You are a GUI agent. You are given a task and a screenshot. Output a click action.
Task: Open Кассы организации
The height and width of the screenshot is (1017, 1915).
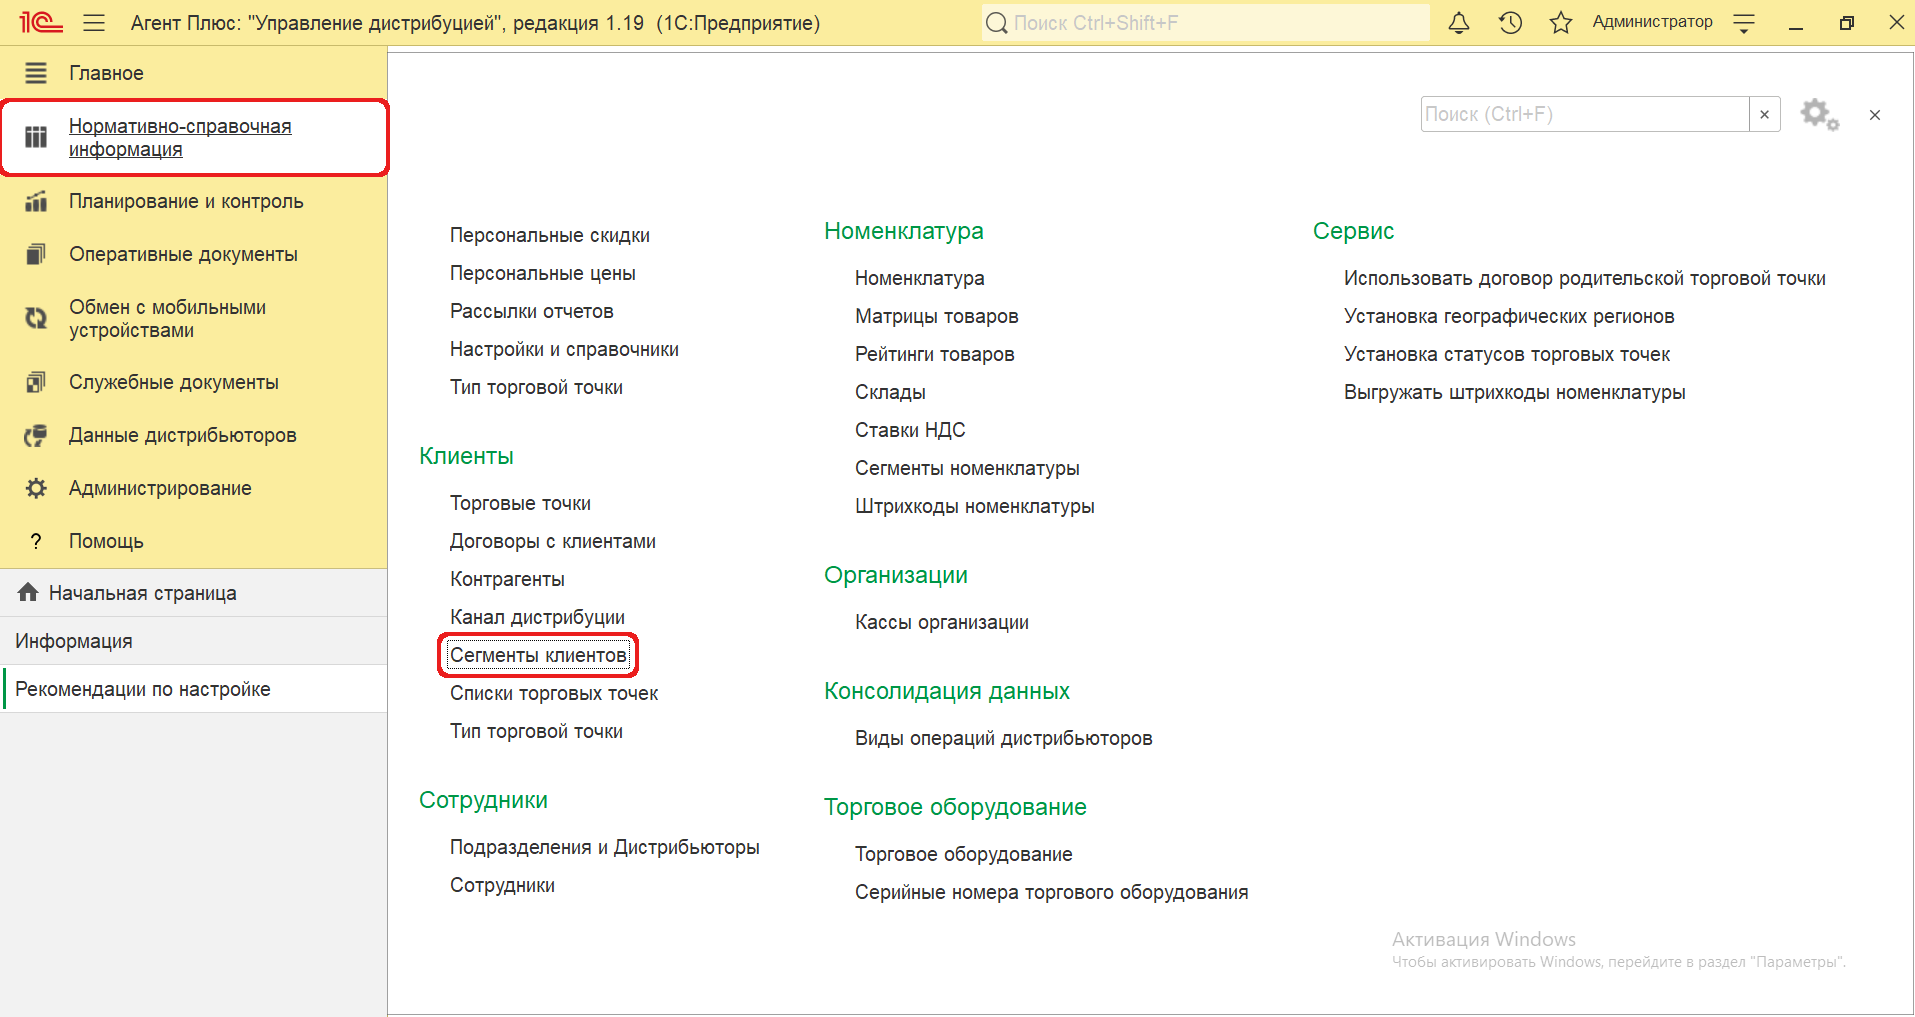942,622
